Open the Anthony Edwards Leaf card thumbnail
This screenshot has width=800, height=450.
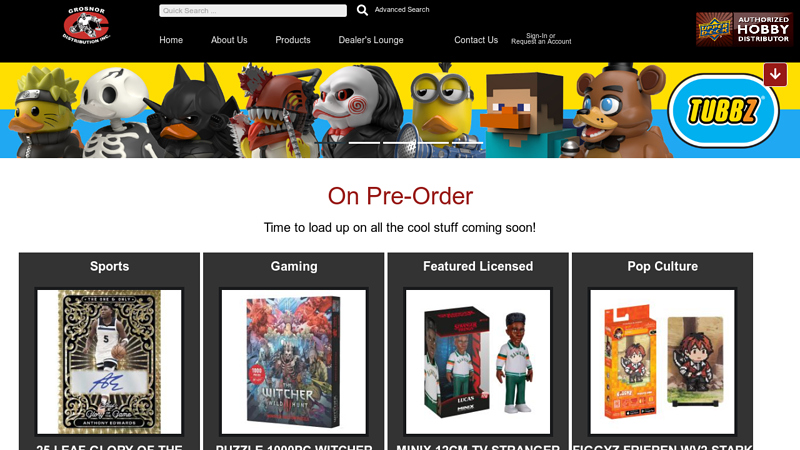[109, 362]
